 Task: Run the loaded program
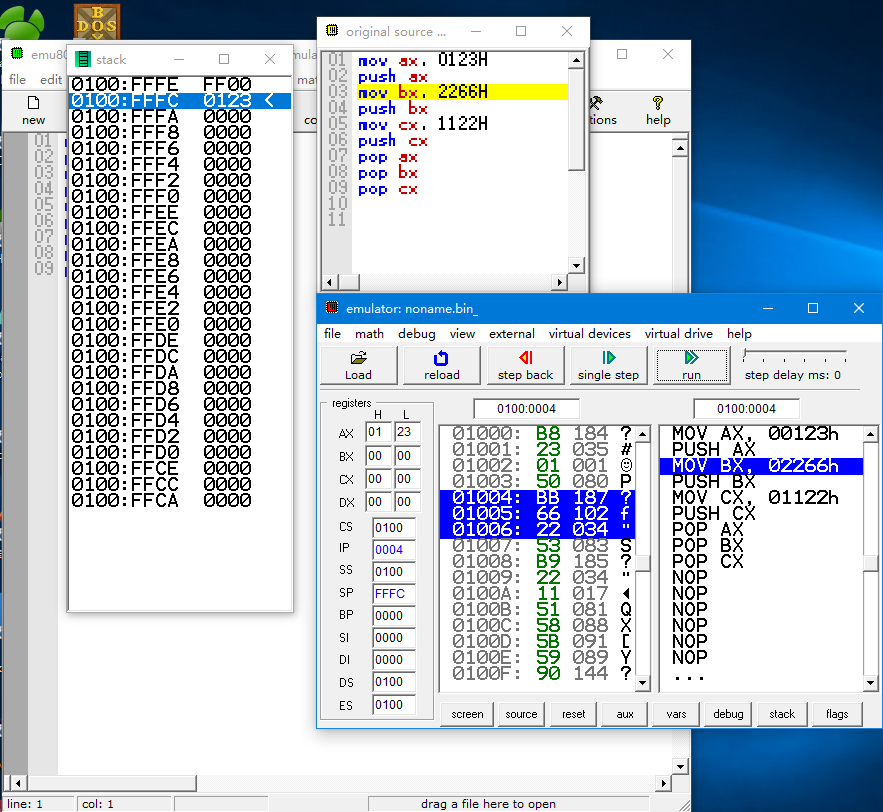(691, 366)
